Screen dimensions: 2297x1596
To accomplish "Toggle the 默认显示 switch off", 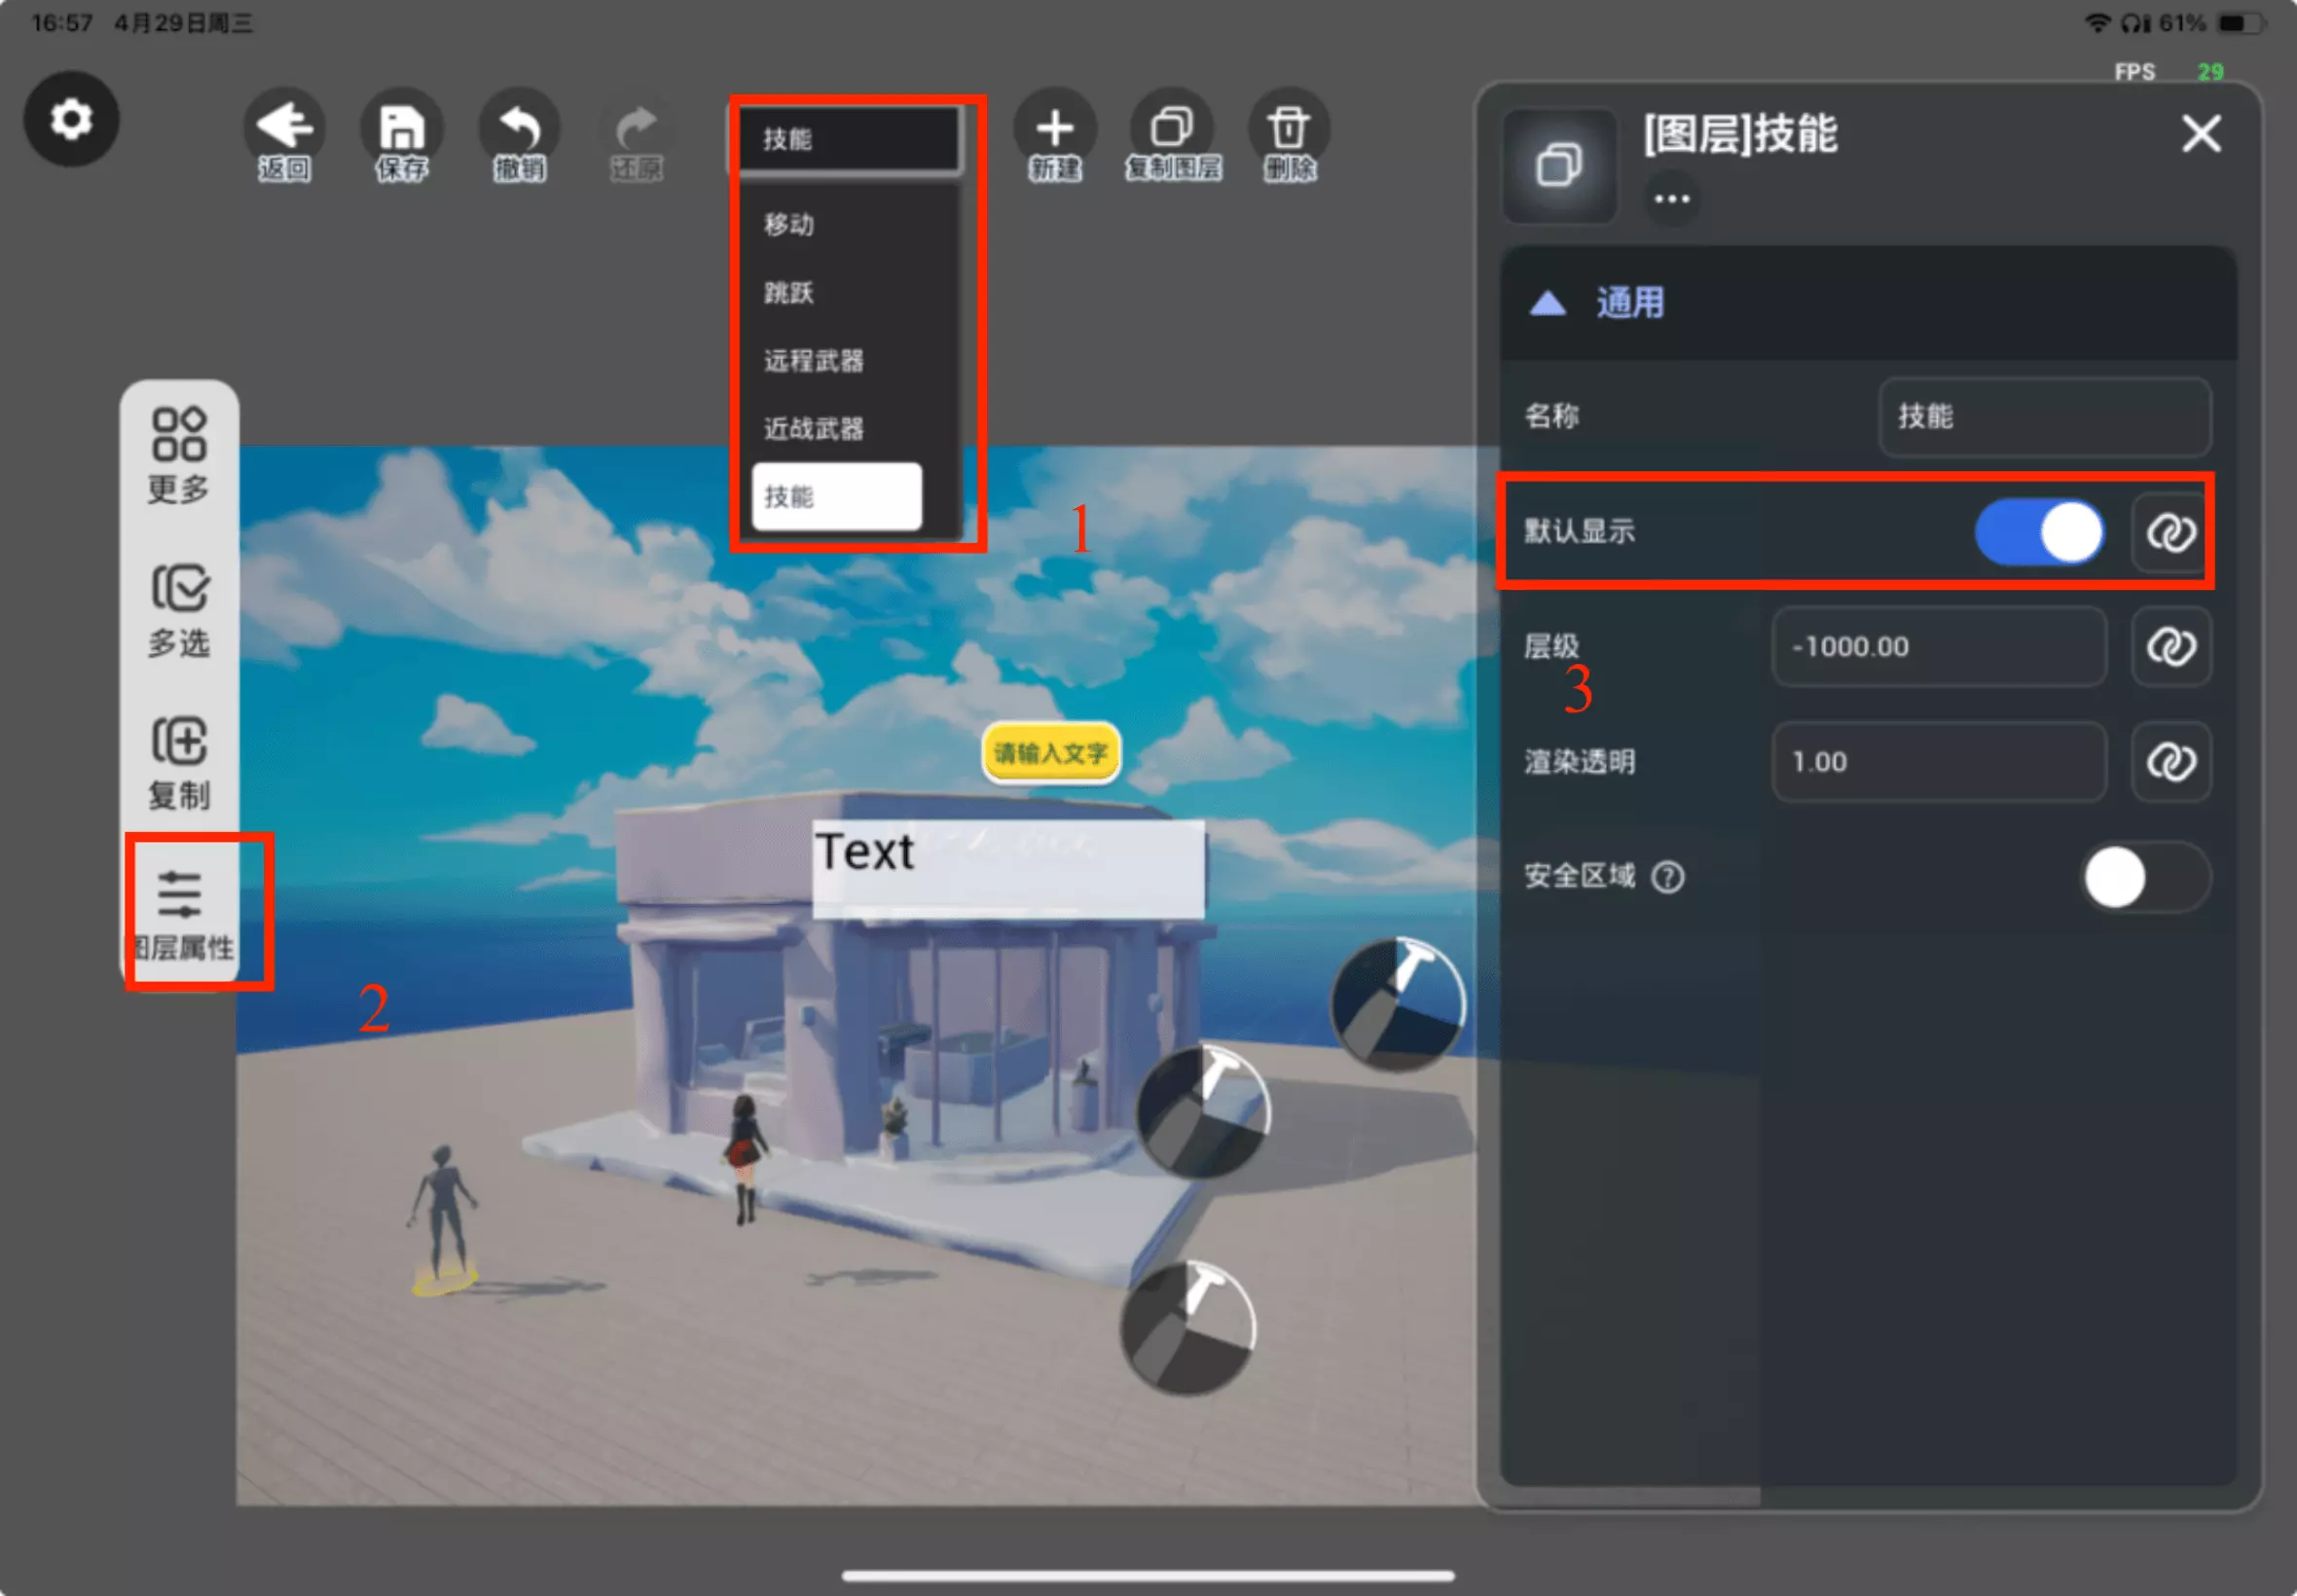I will click(x=2039, y=532).
